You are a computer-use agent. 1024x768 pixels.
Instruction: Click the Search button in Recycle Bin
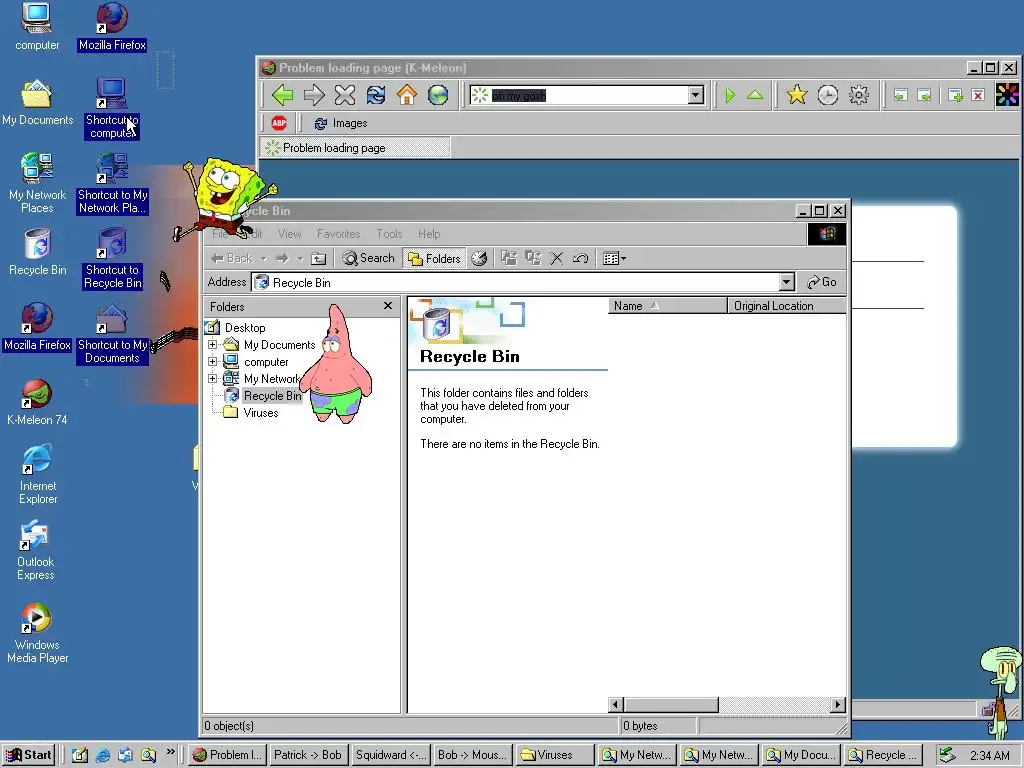click(x=368, y=259)
